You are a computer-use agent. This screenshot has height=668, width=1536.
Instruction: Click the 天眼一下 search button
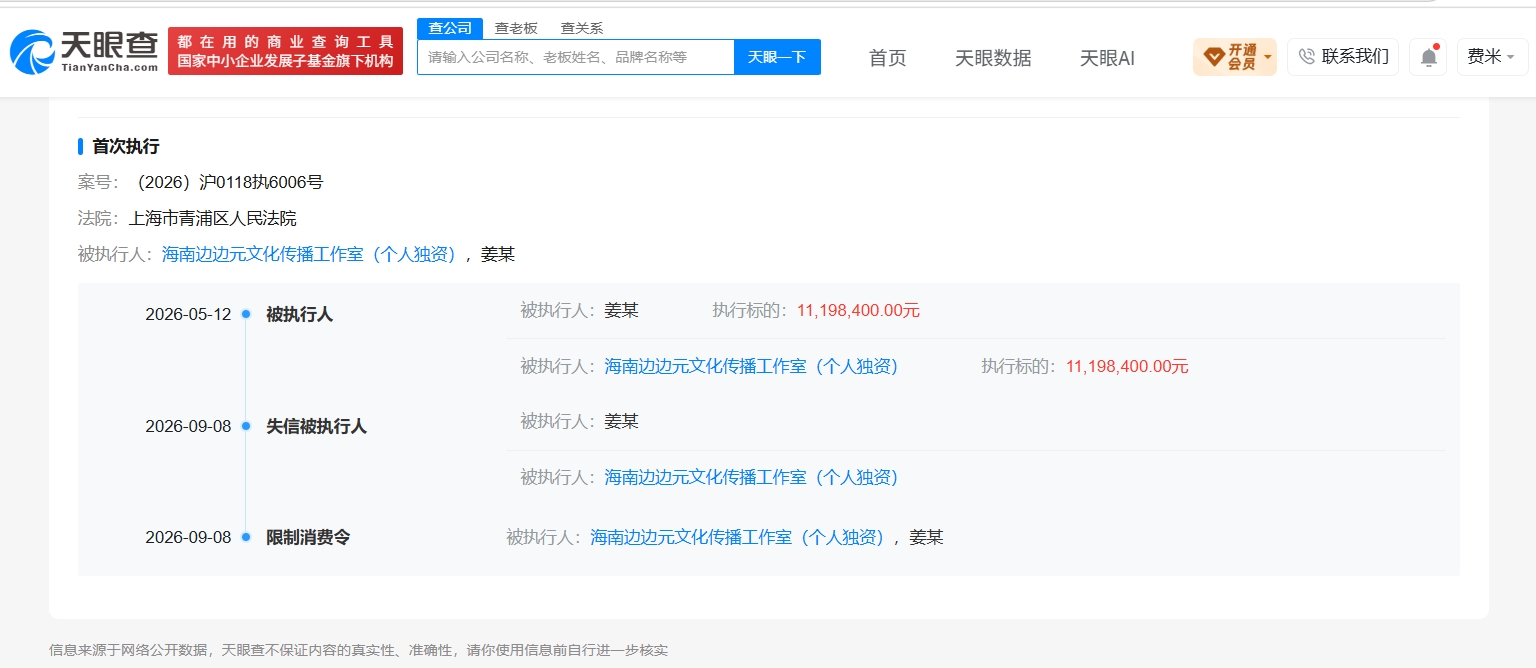point(777,57)
